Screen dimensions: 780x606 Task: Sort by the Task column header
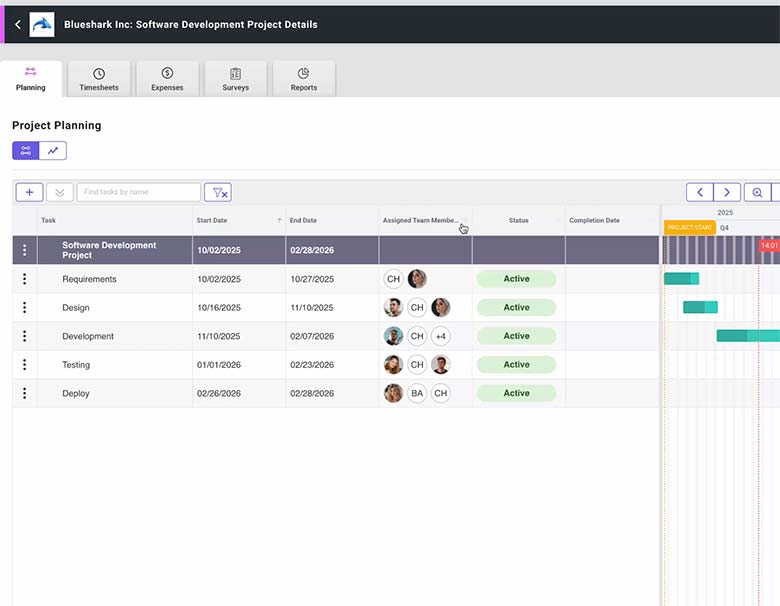(49, 220)
